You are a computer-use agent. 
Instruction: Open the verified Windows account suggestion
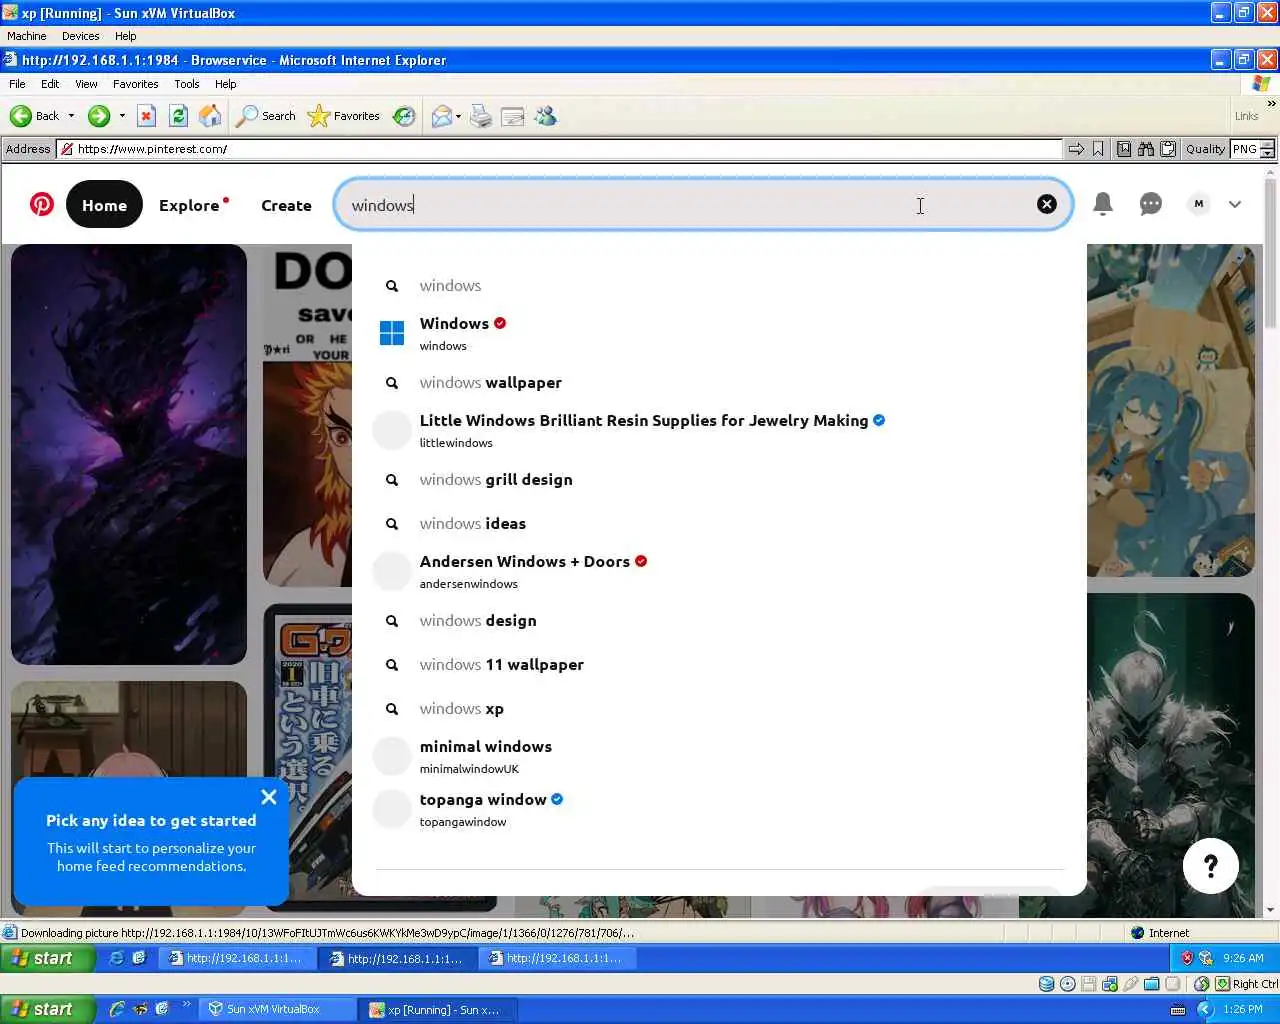(x=719, y=333)
